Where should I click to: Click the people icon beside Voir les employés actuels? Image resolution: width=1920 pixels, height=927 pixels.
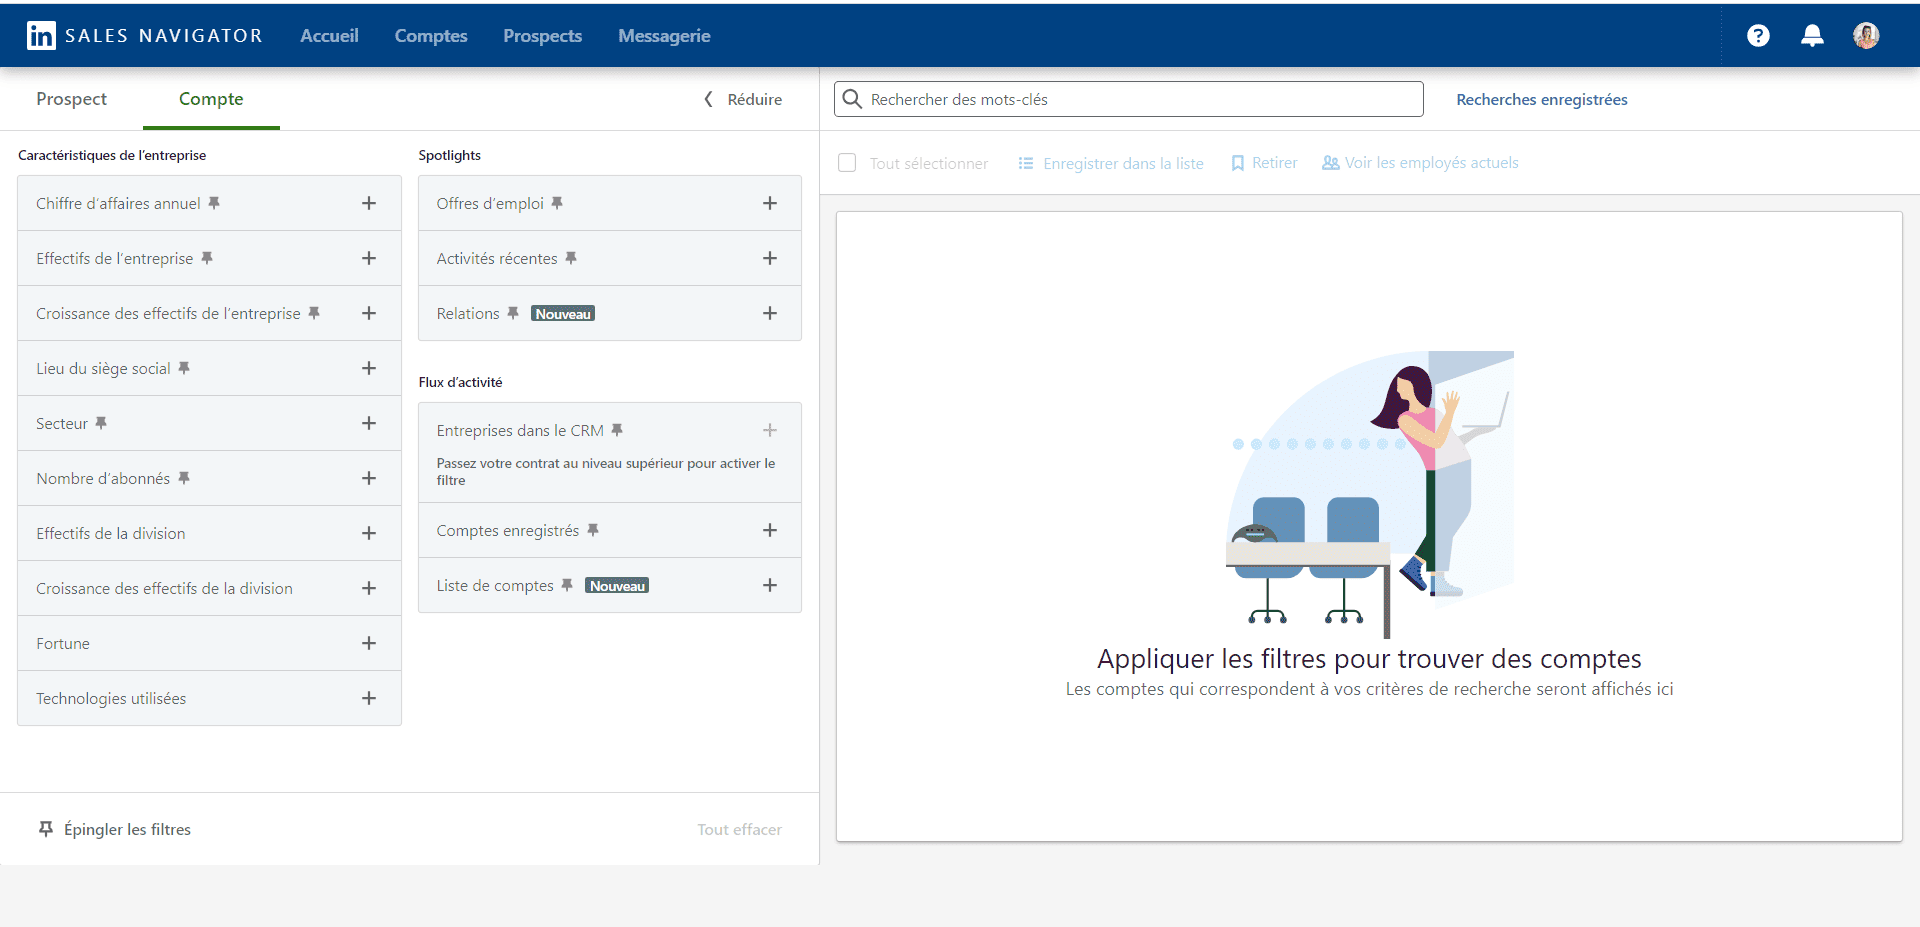point(1331,163)
